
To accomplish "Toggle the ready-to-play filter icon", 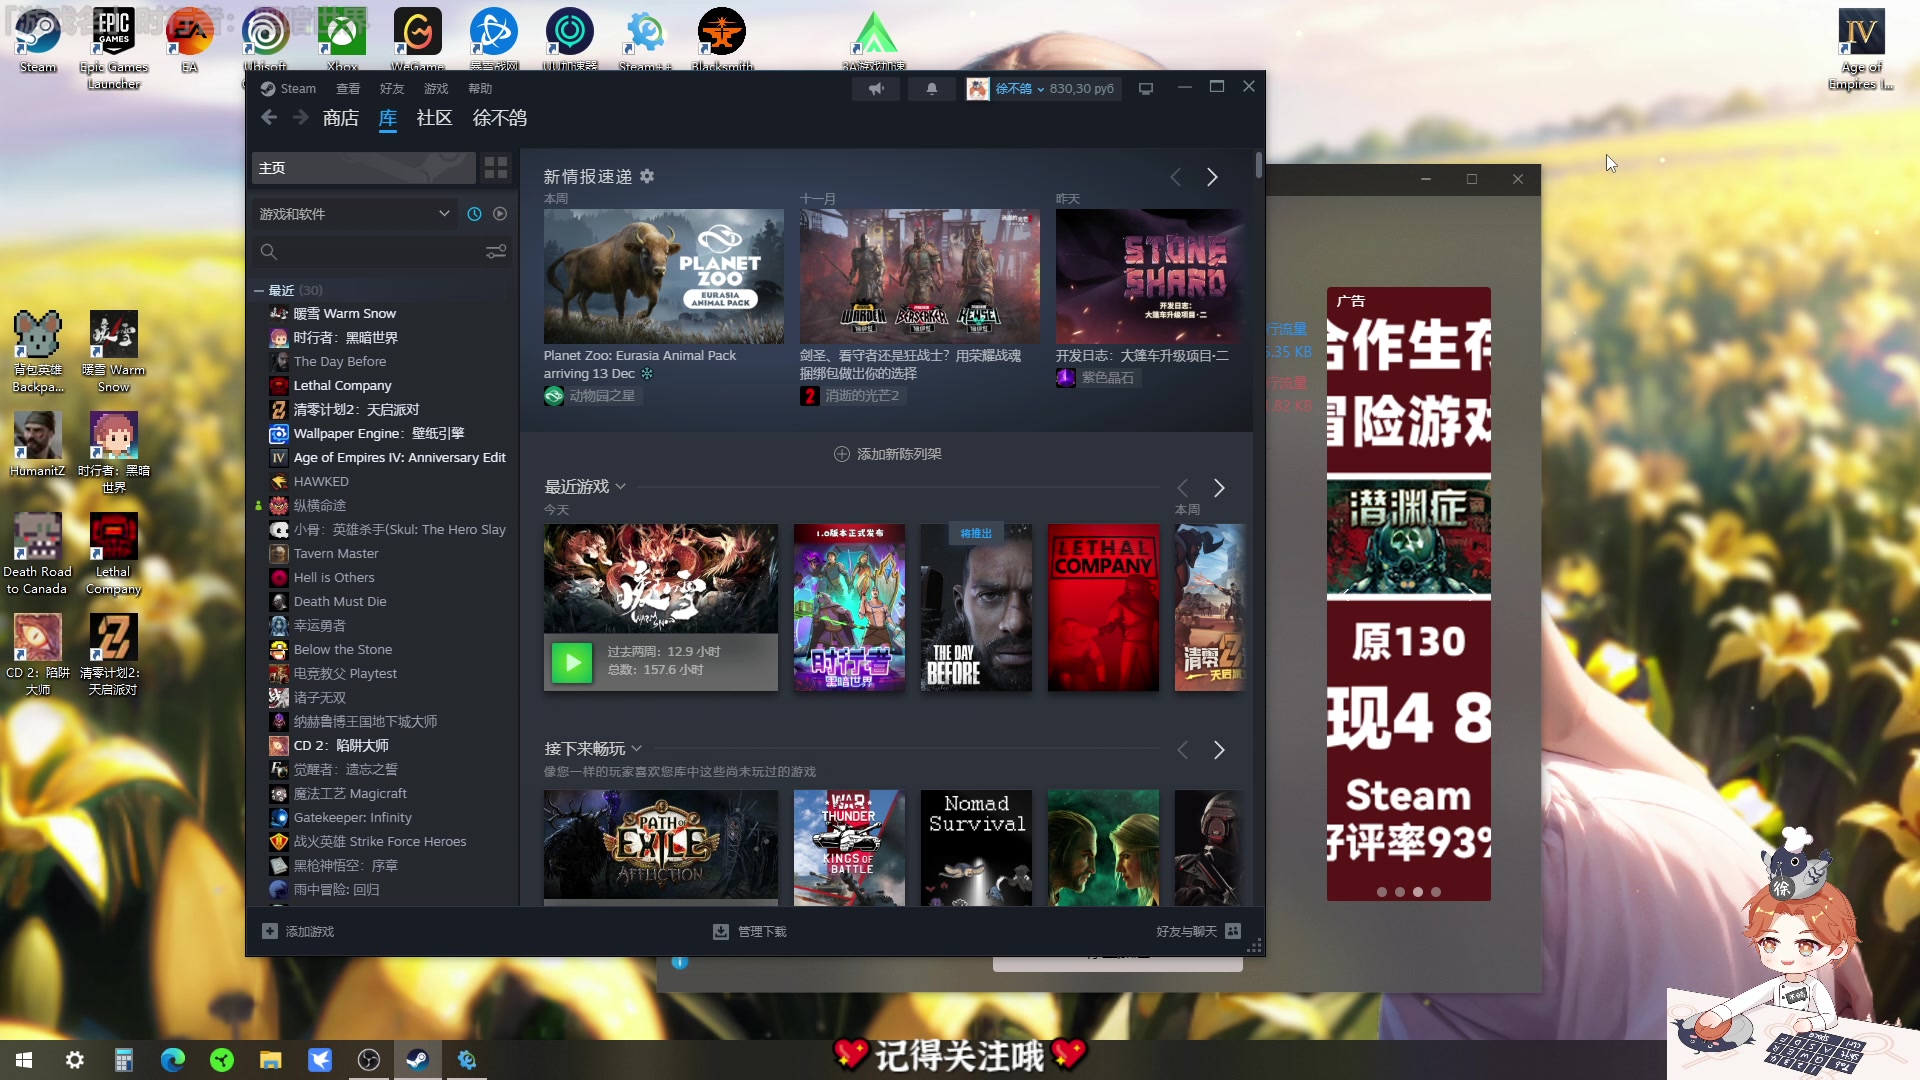I will [x=500, y=214].
